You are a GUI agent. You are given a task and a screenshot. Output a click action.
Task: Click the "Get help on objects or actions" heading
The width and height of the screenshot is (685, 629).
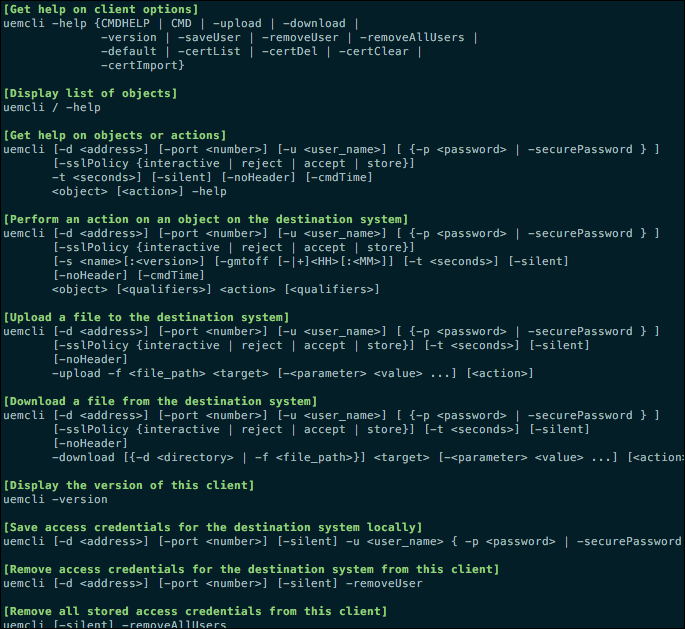pos(115,135)
